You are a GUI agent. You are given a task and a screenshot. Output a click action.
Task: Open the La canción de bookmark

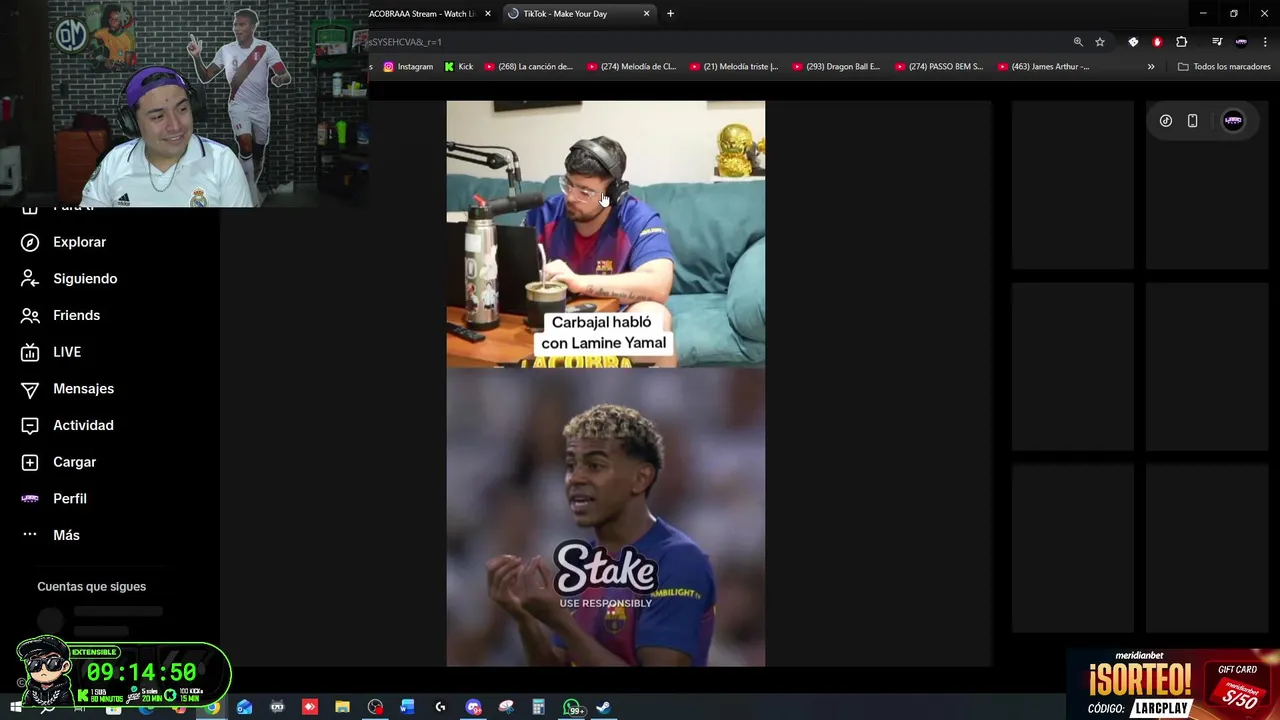click(x=528, y=67)
